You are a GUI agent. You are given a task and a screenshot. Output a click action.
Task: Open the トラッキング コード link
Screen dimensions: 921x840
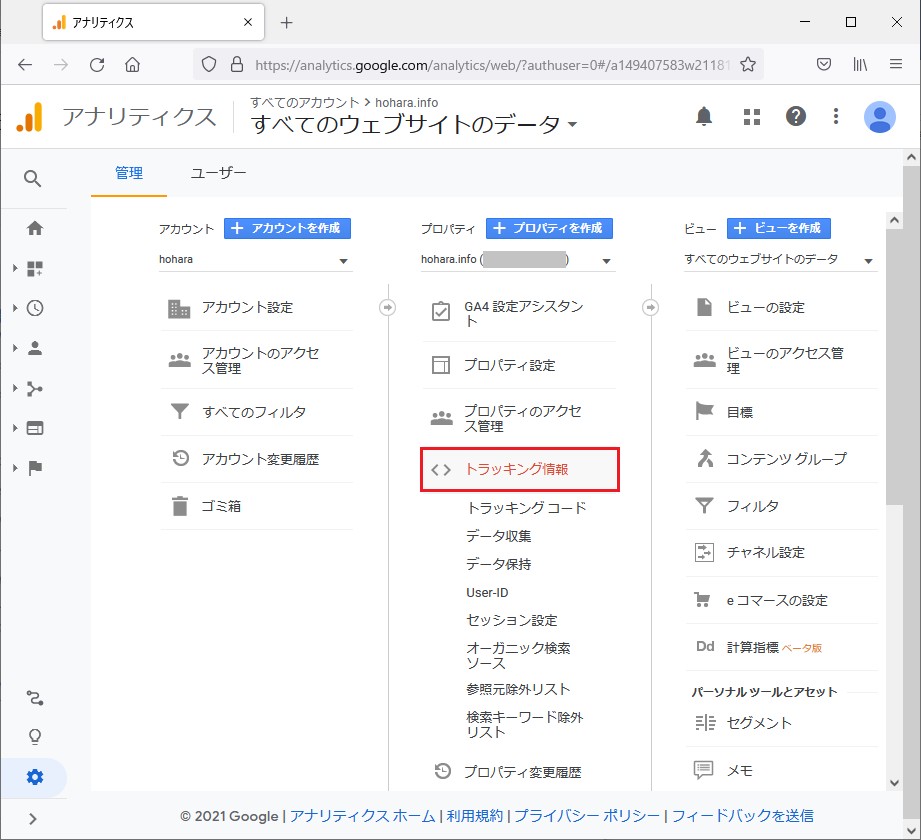[x=526, y=508]
